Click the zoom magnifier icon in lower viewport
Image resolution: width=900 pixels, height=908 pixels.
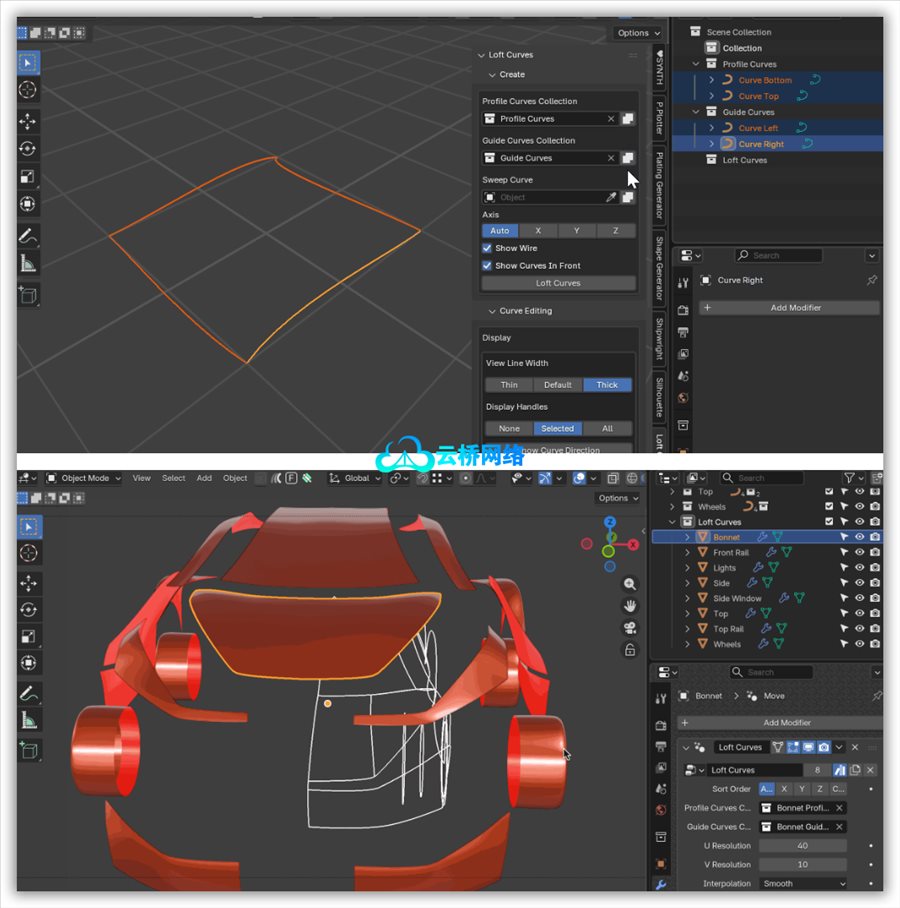pos(630,584)
